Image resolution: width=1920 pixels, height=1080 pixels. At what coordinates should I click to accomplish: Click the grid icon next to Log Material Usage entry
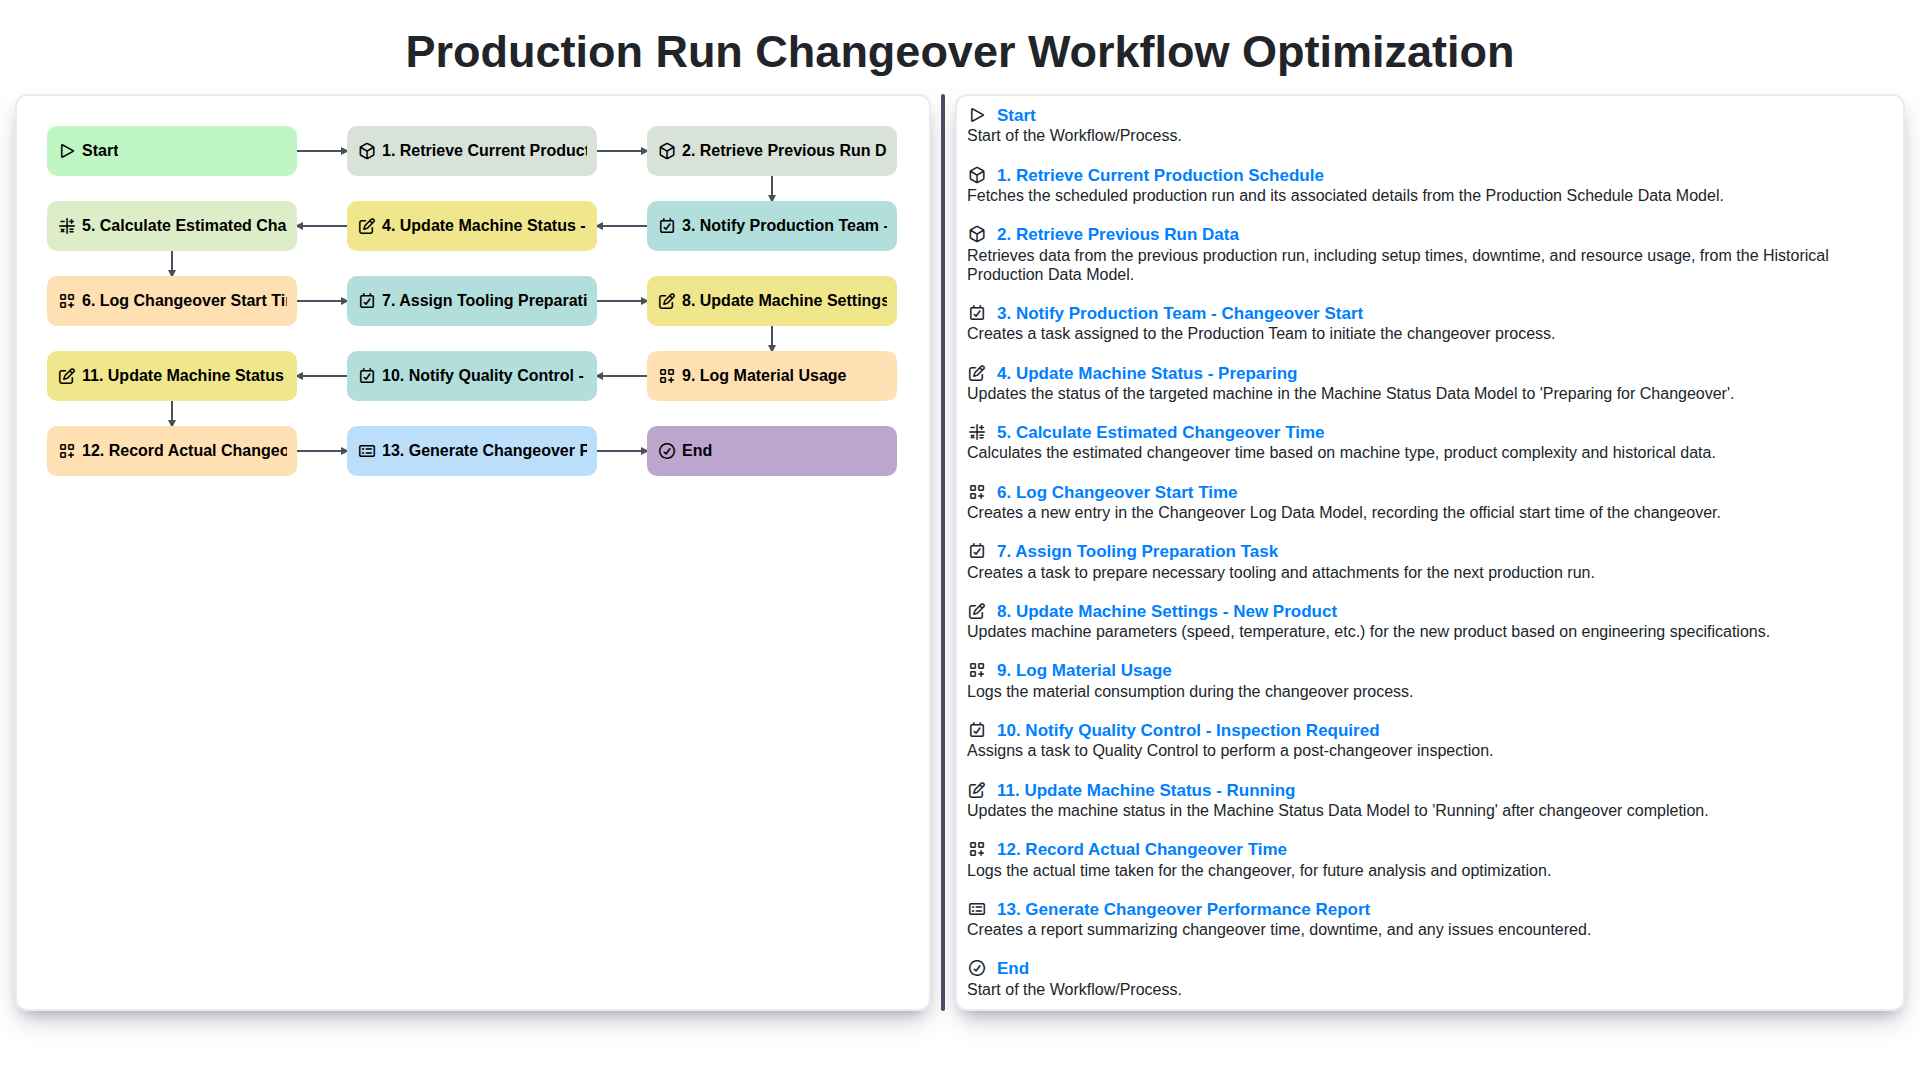[977, 670]
